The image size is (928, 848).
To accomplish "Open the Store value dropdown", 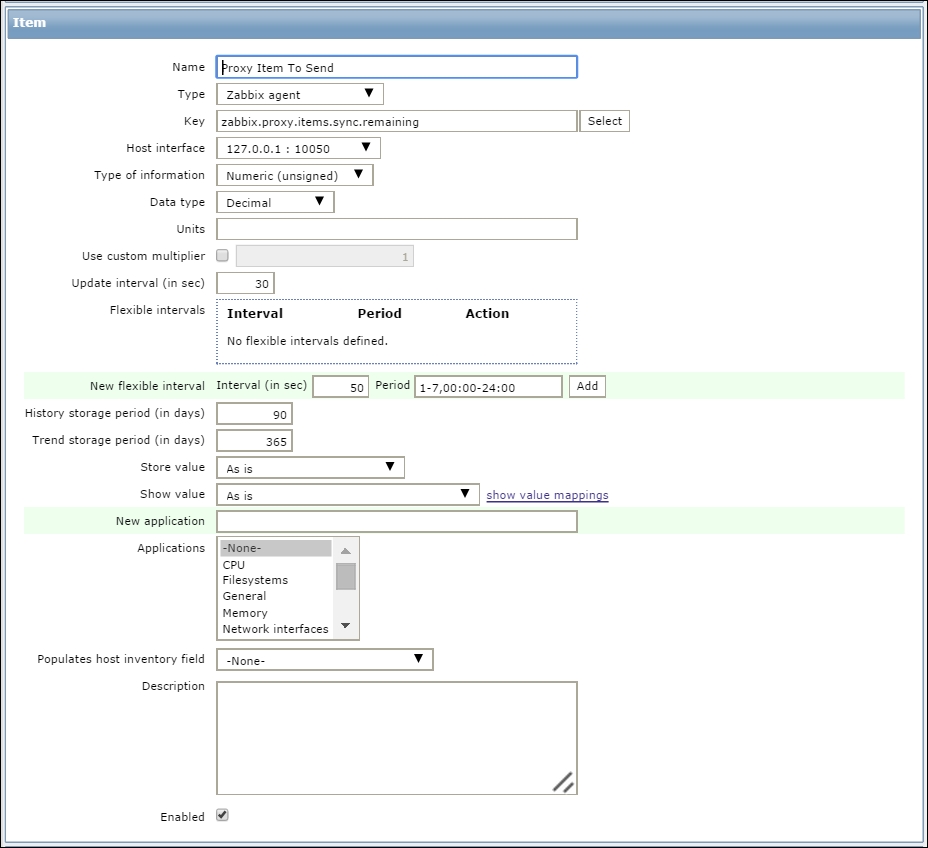I will point(310,467).
